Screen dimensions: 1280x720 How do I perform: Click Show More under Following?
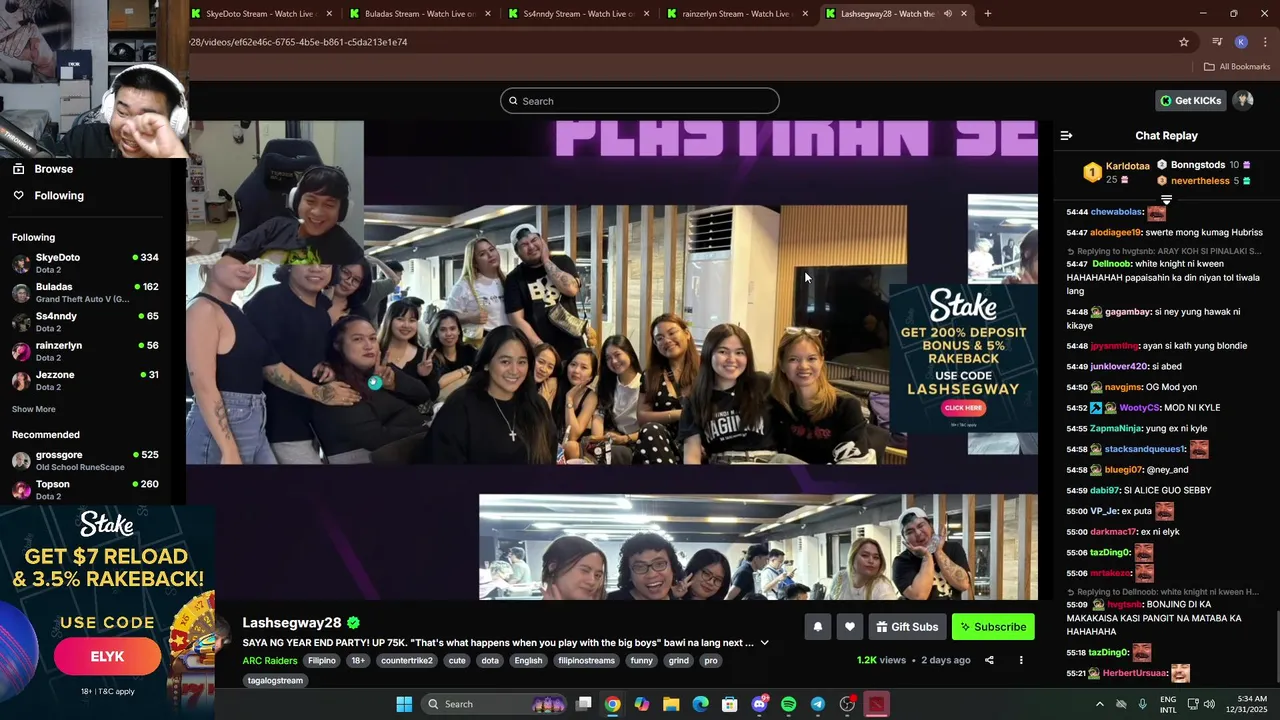pyautogui.click(x=34, y=409)
